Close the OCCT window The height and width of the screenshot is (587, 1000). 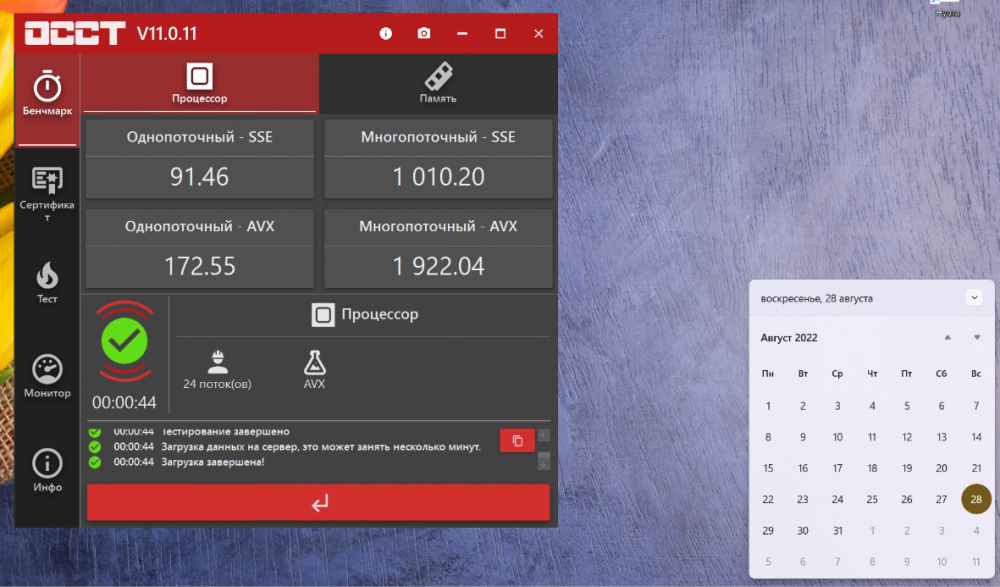[x=539, y=33]
